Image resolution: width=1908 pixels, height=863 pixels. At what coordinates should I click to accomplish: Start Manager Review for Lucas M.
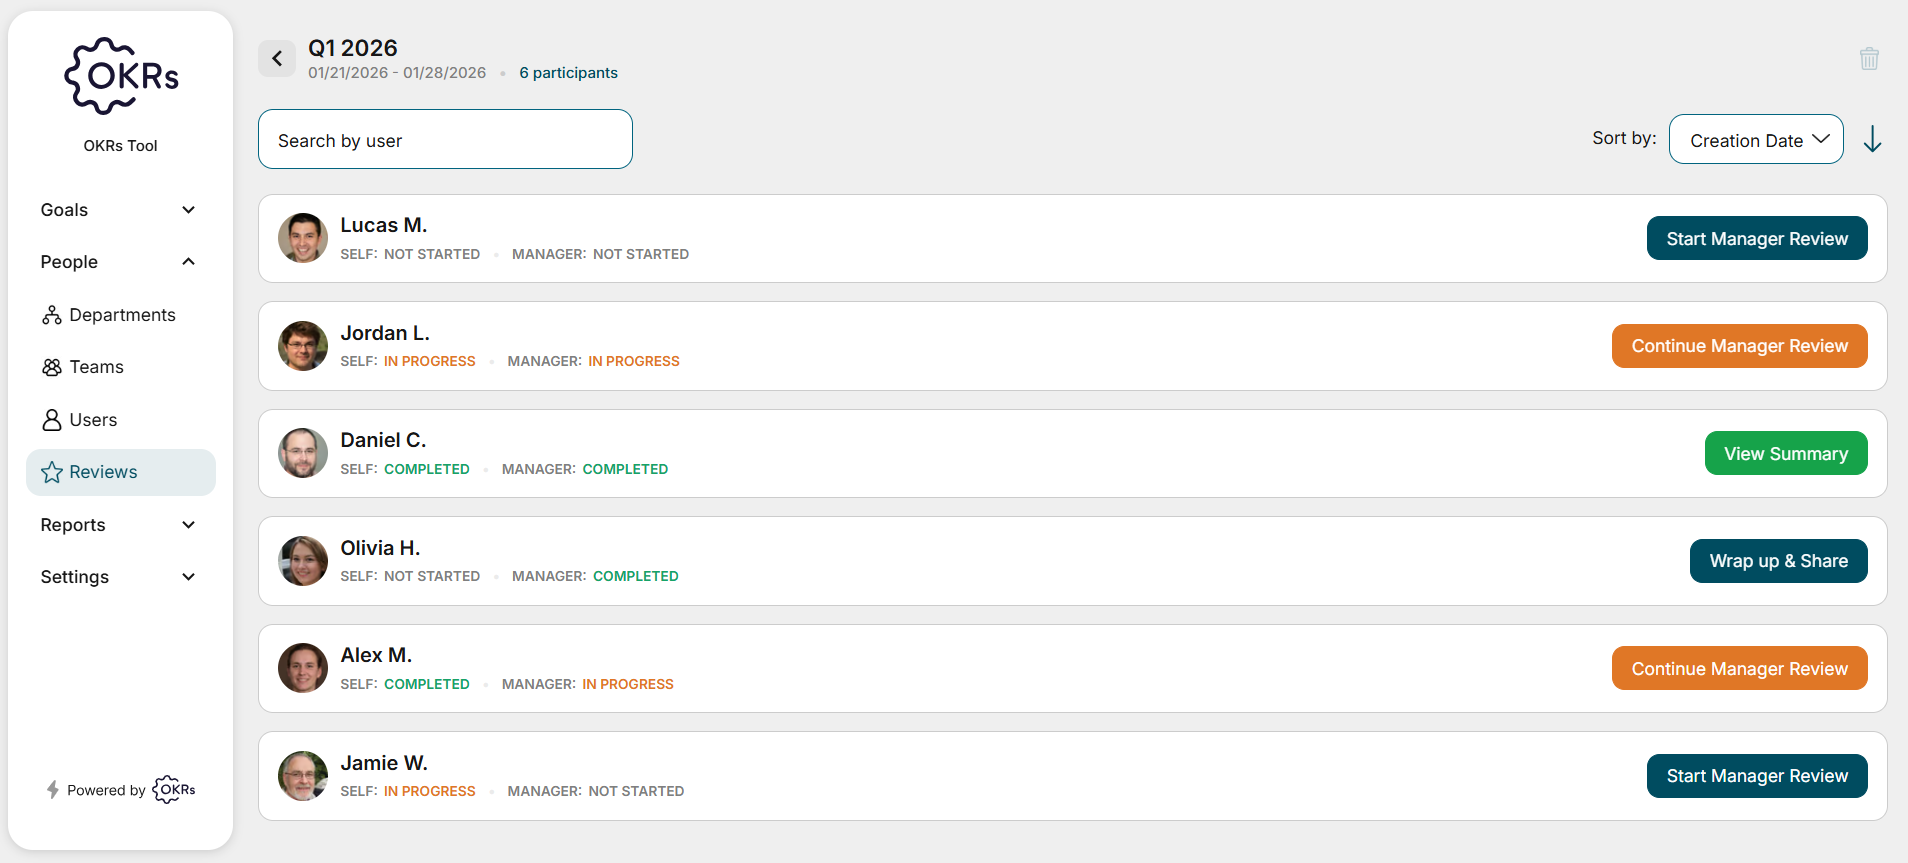coord(1757,238)
